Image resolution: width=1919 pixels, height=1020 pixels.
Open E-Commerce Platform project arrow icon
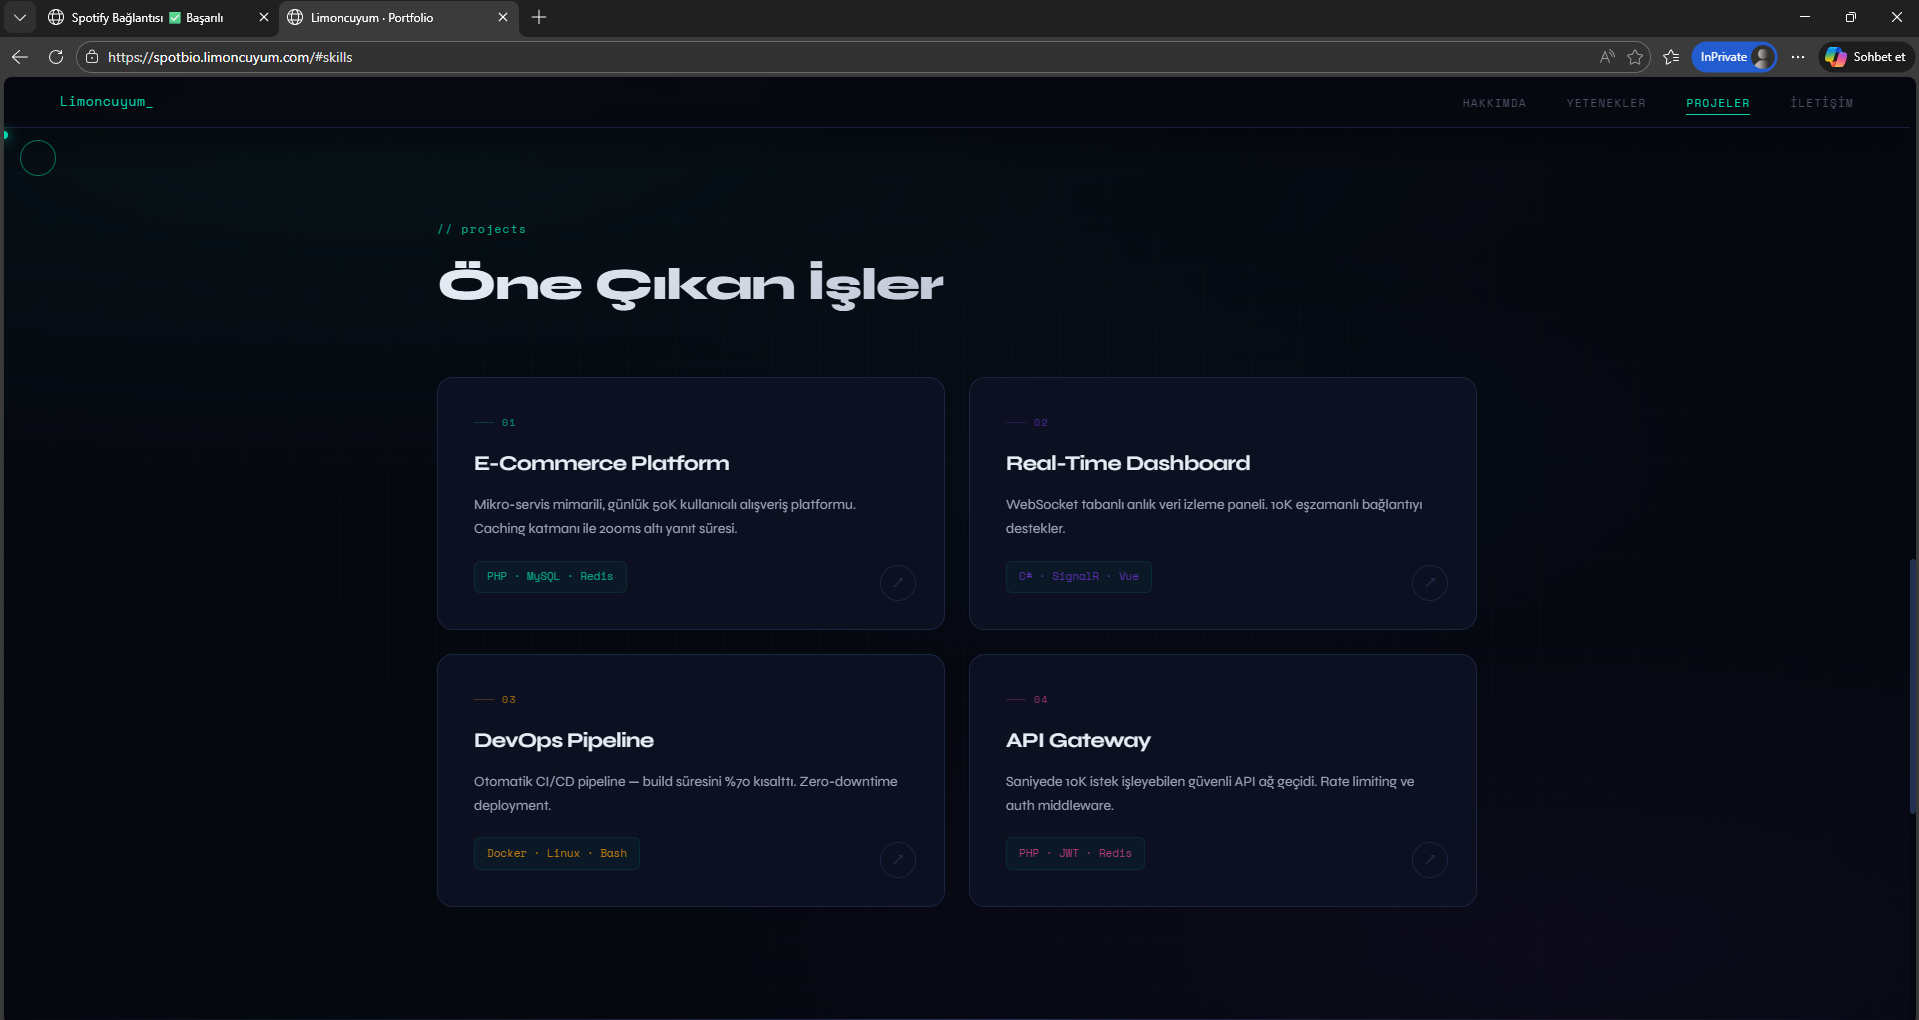pos(897,583)
